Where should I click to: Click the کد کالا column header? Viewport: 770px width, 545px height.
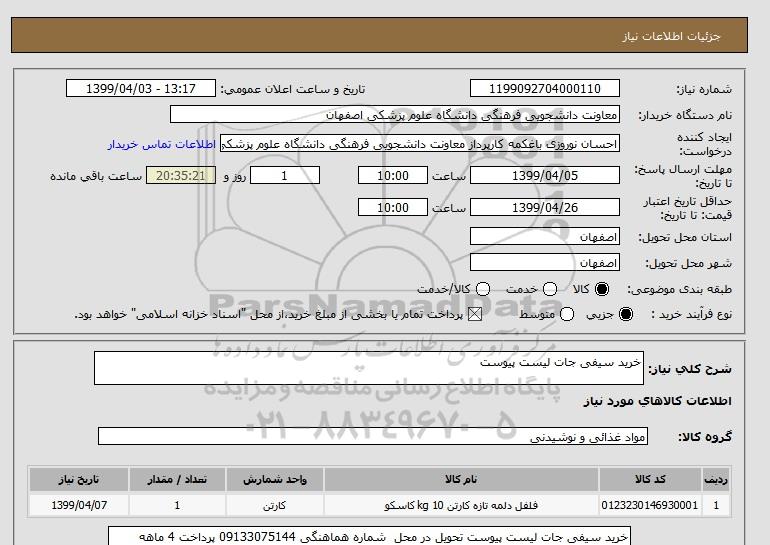pos(650,479)
